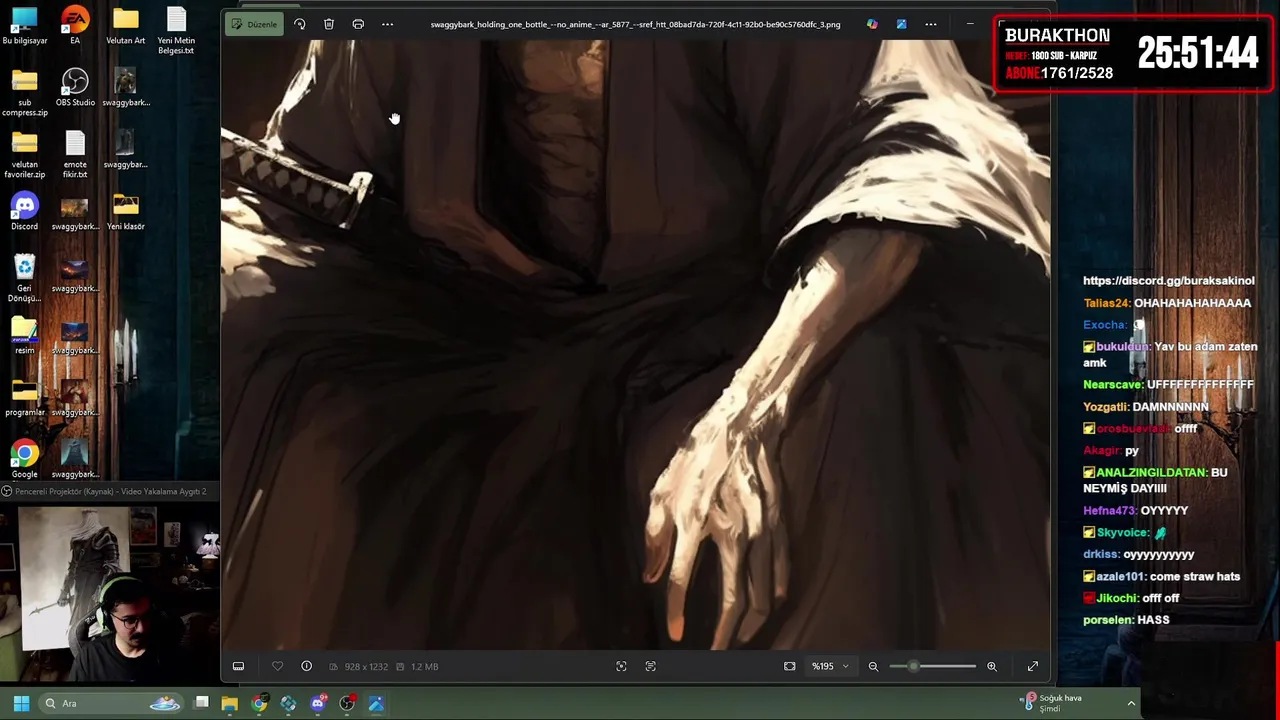Open the colorful Copilot/Designer icon in Photos title bar

[x=872, y=24]
